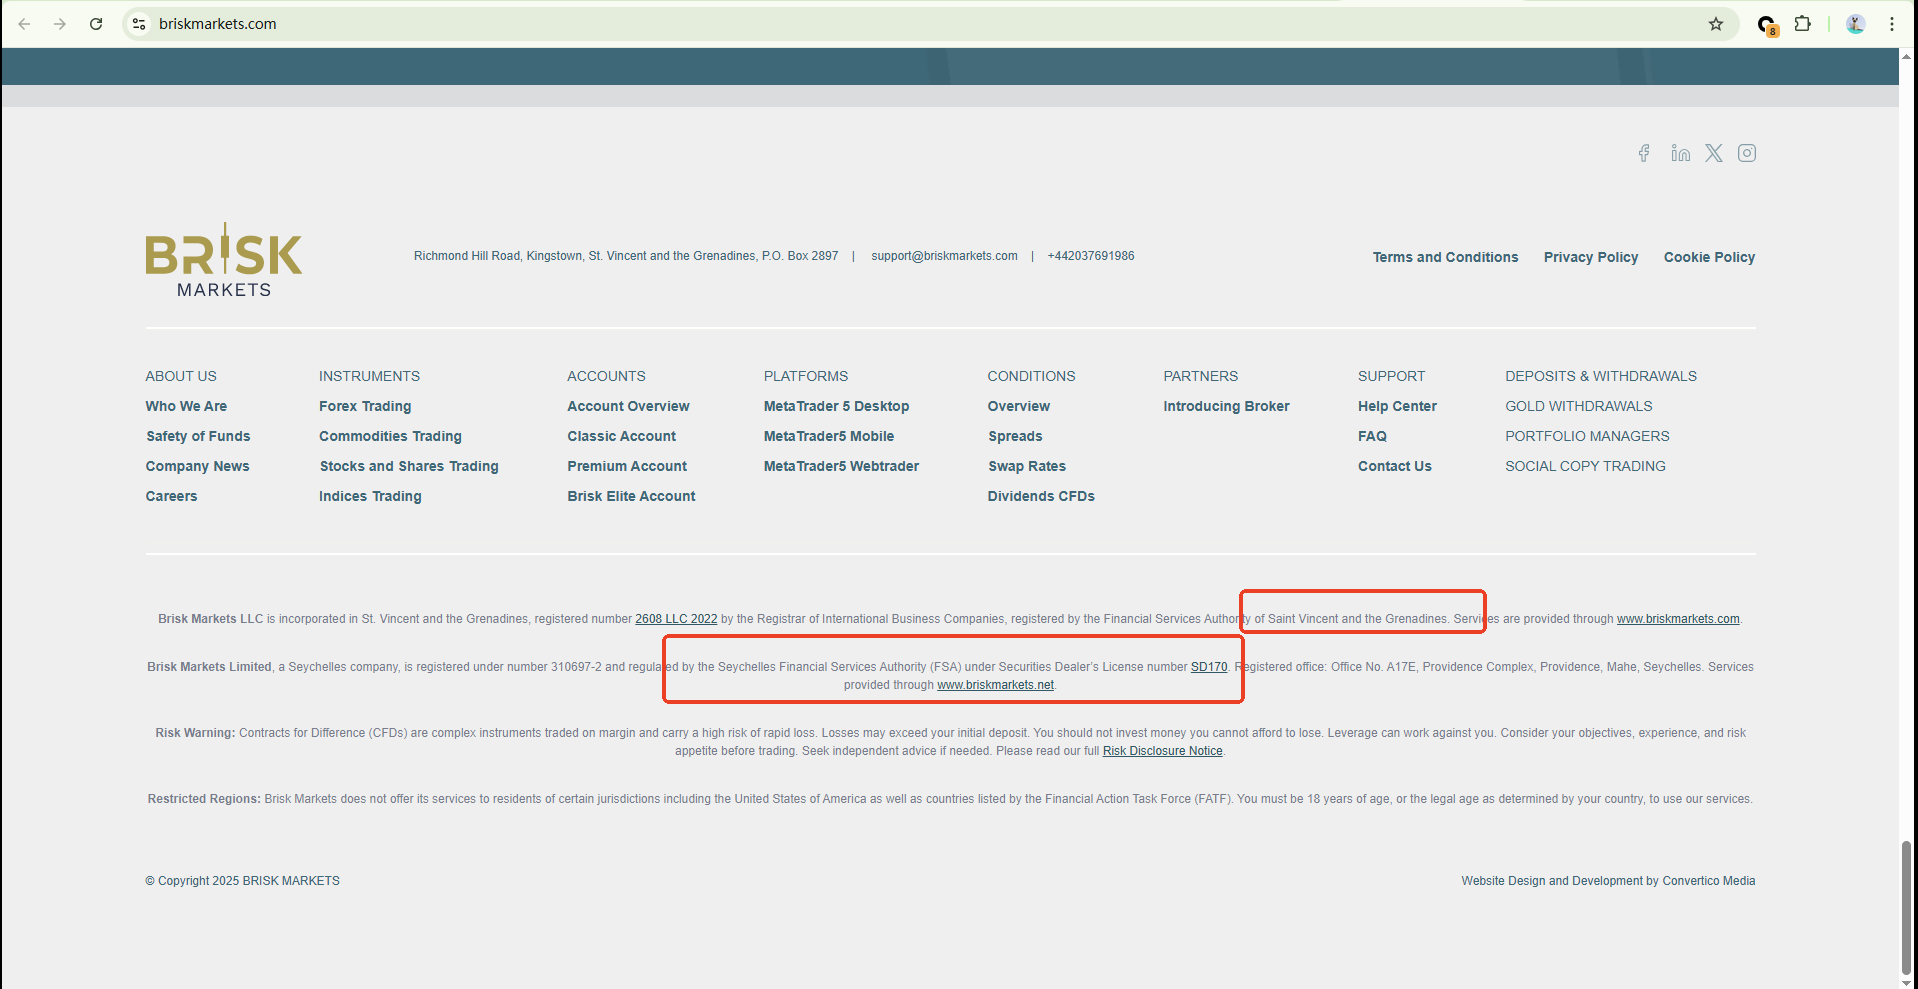Open MetaTrader 5 Desktop page
The width and height of the screenshot is (1918, 989).
coord(836,406)
